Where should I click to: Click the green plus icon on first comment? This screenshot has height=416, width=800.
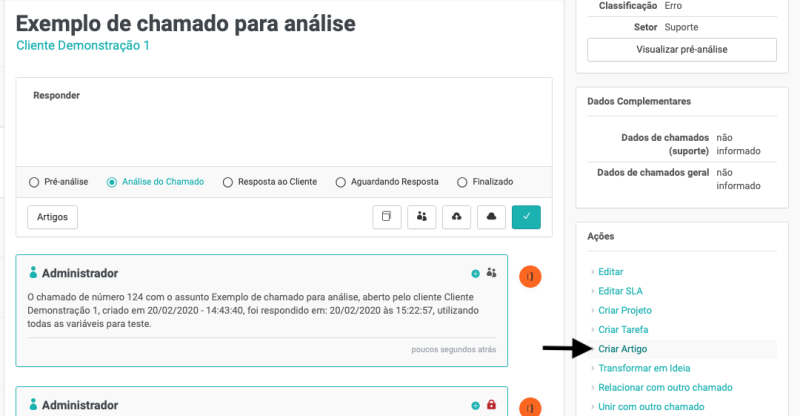coord(475,273)
